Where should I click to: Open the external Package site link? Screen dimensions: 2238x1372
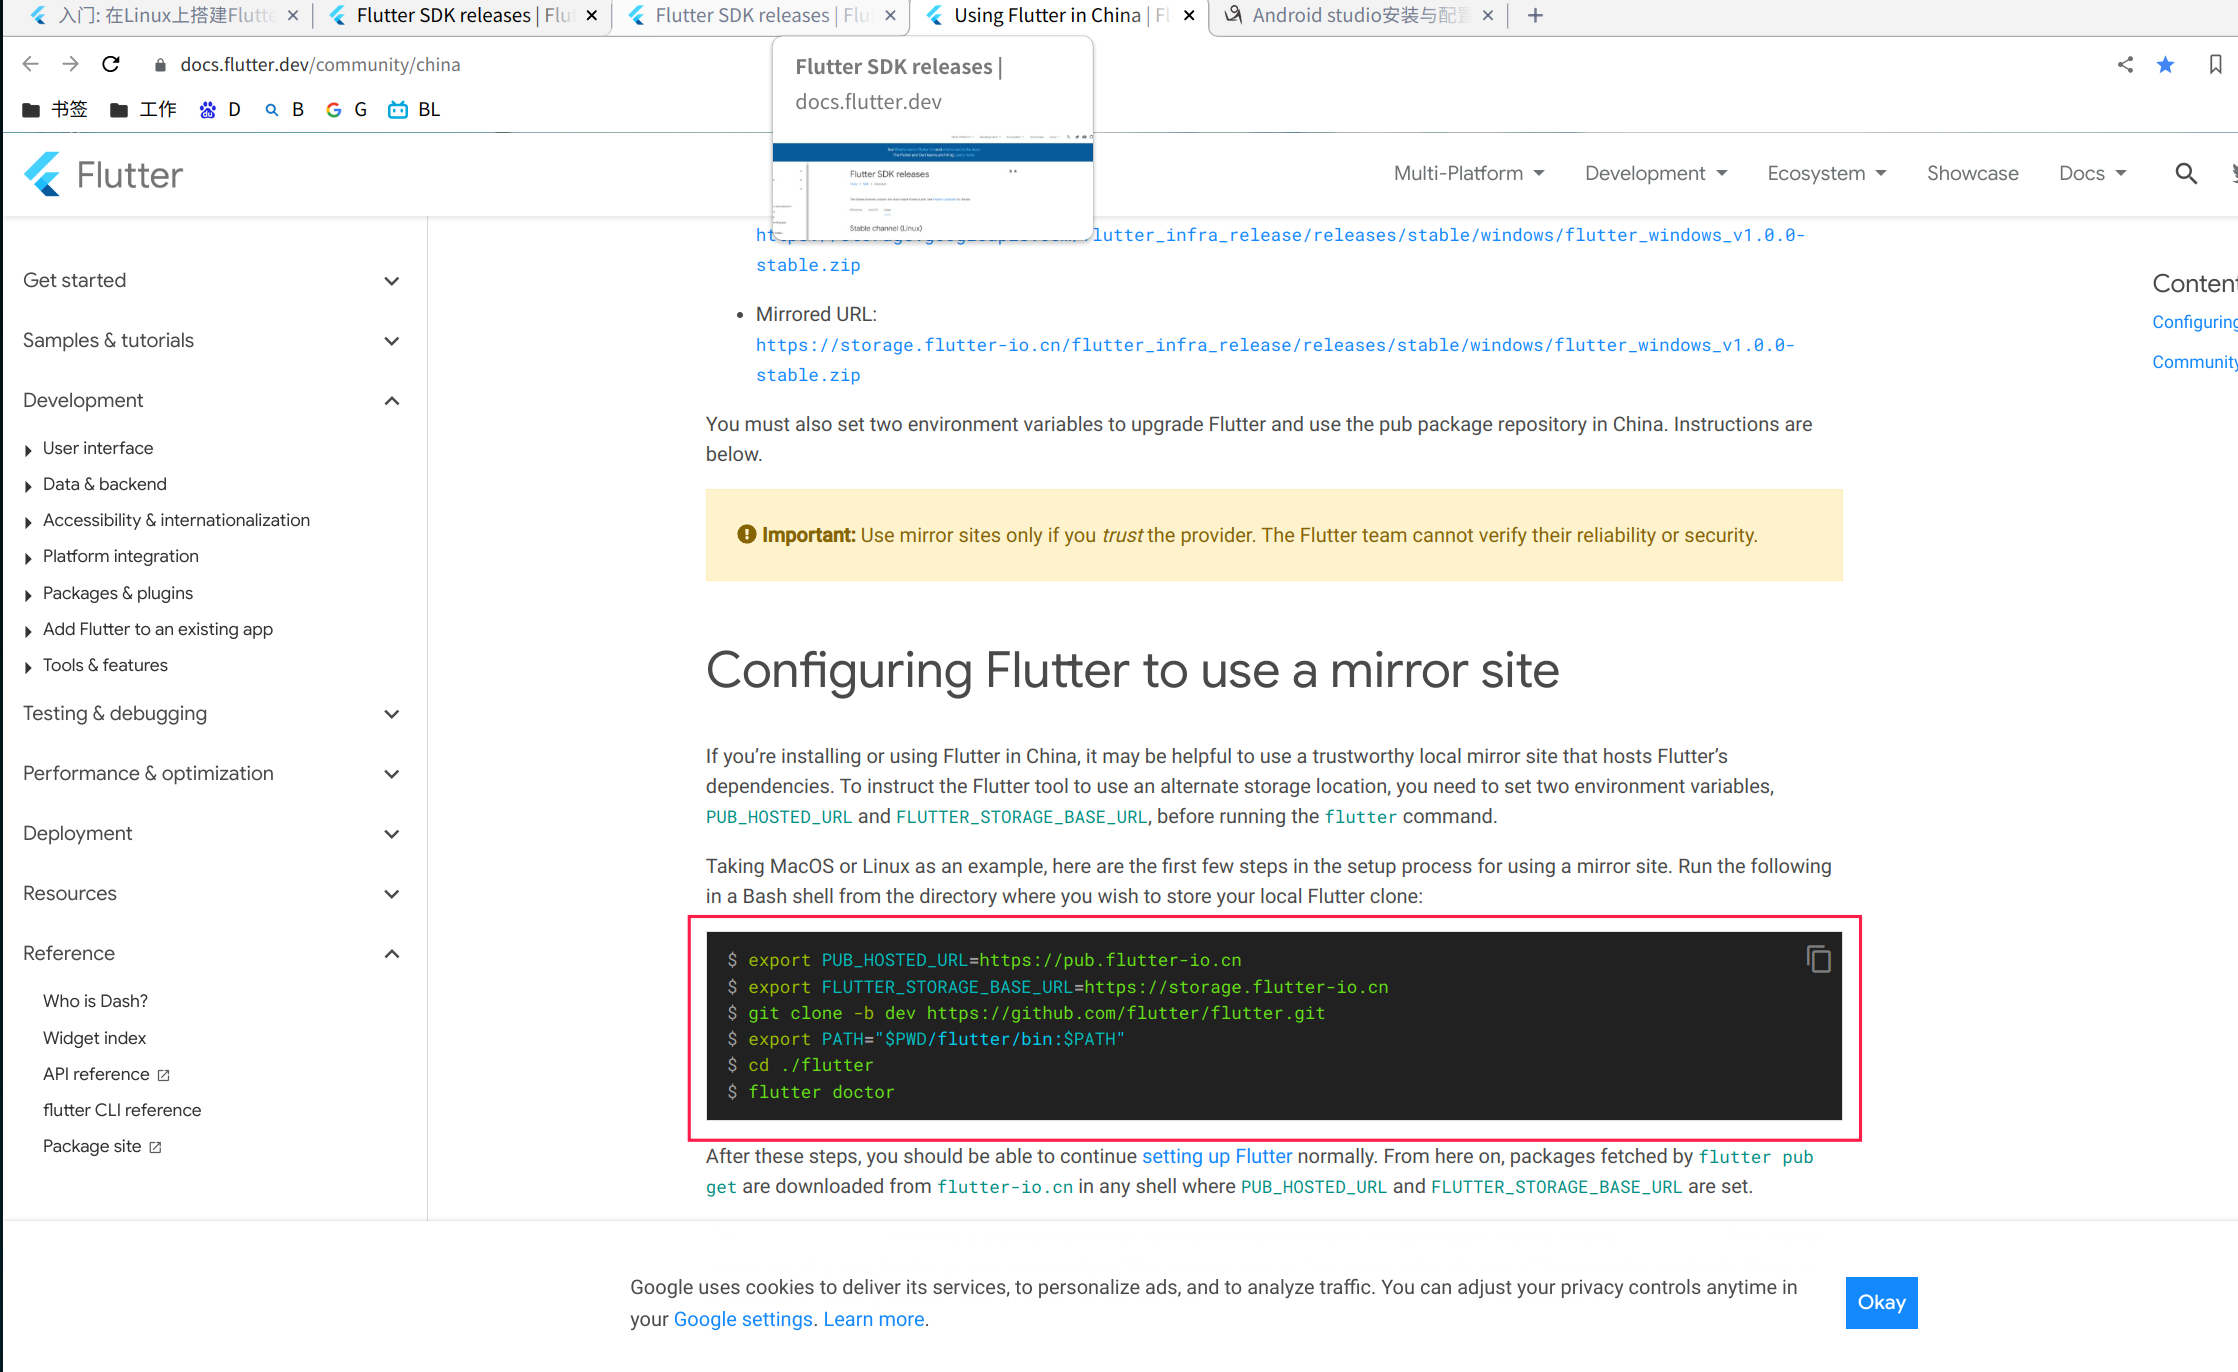tap(102, 1146)
